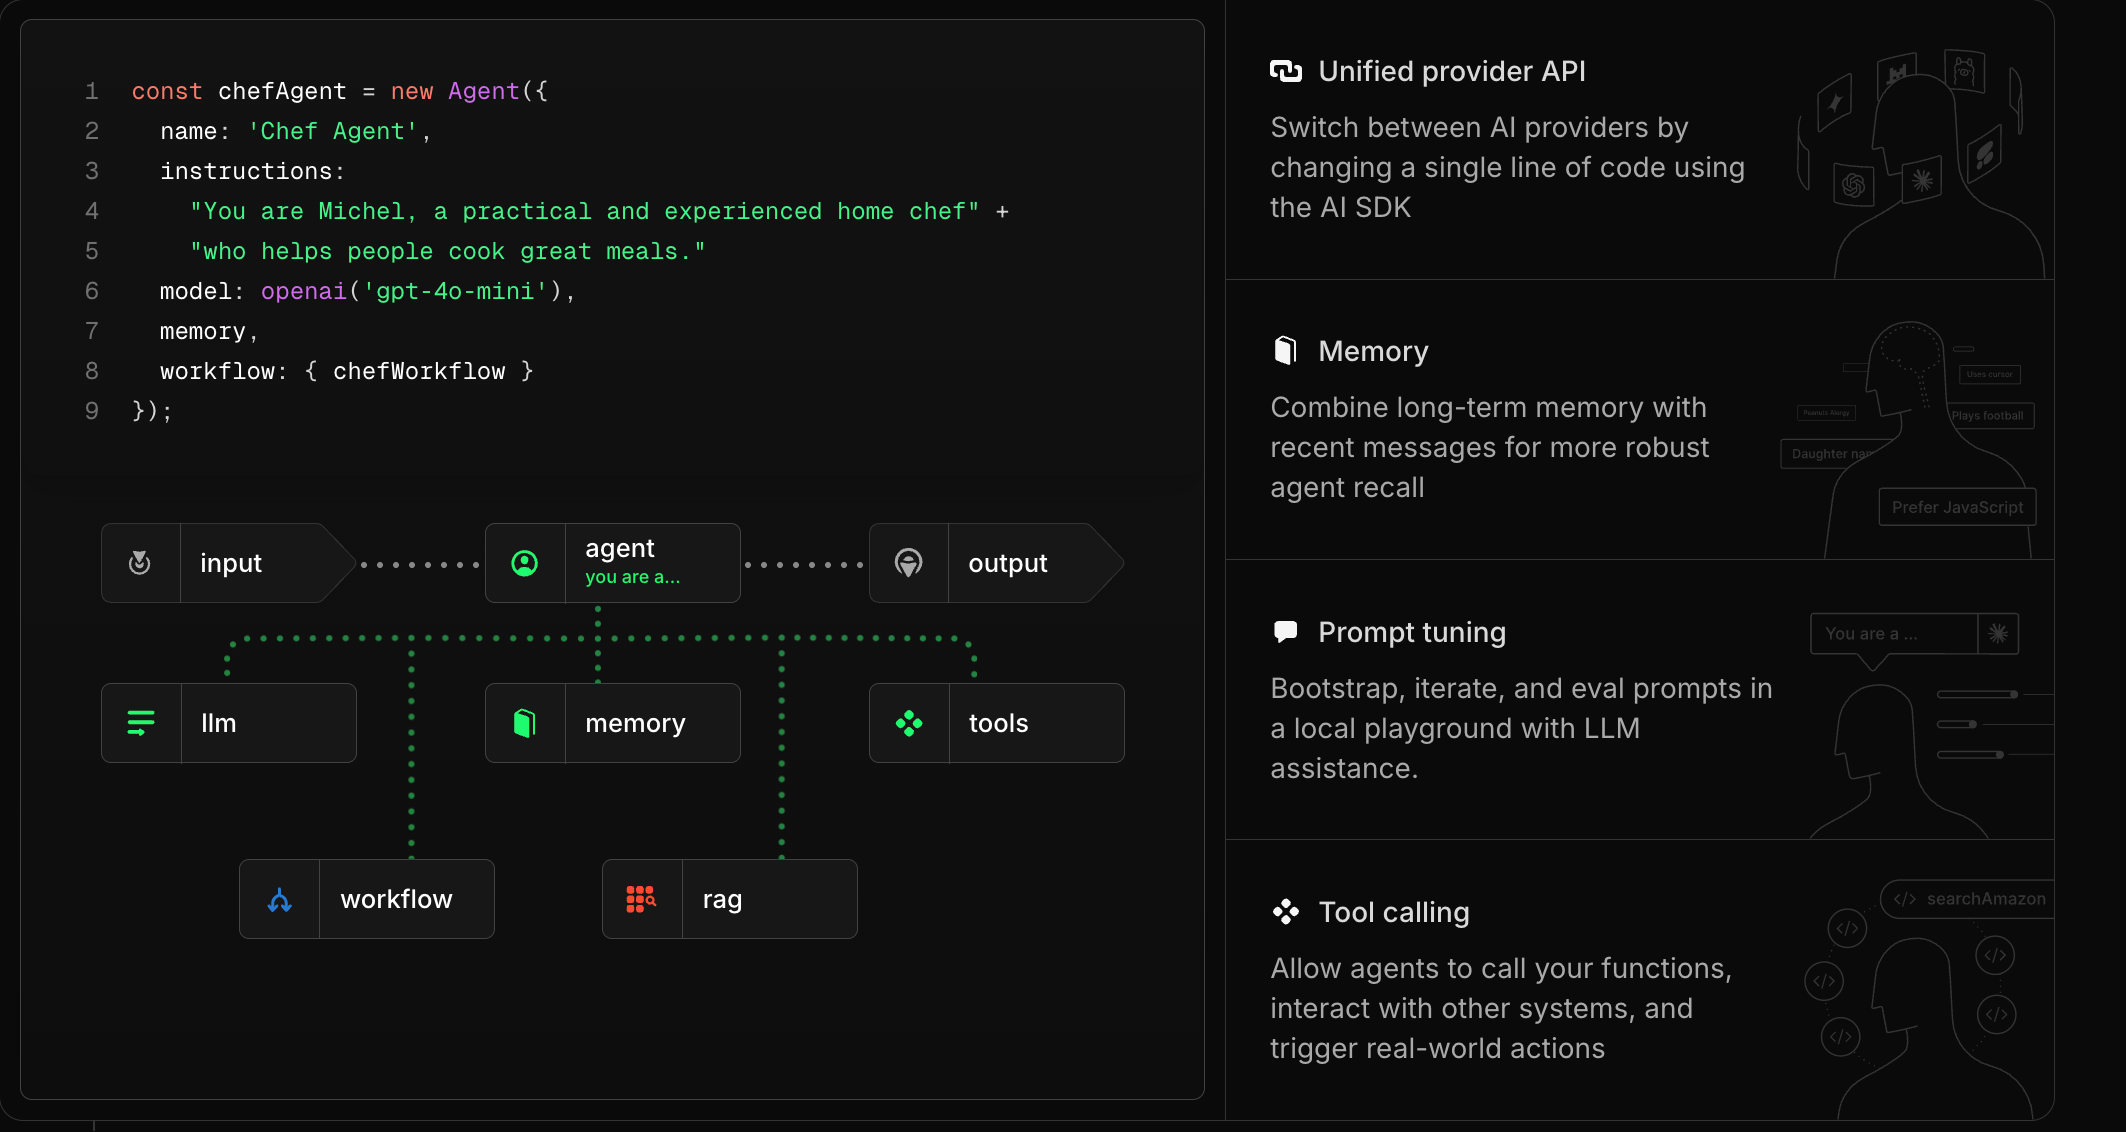Click the tools four-dot icon

pyautogui.click(x=909, y=723)
